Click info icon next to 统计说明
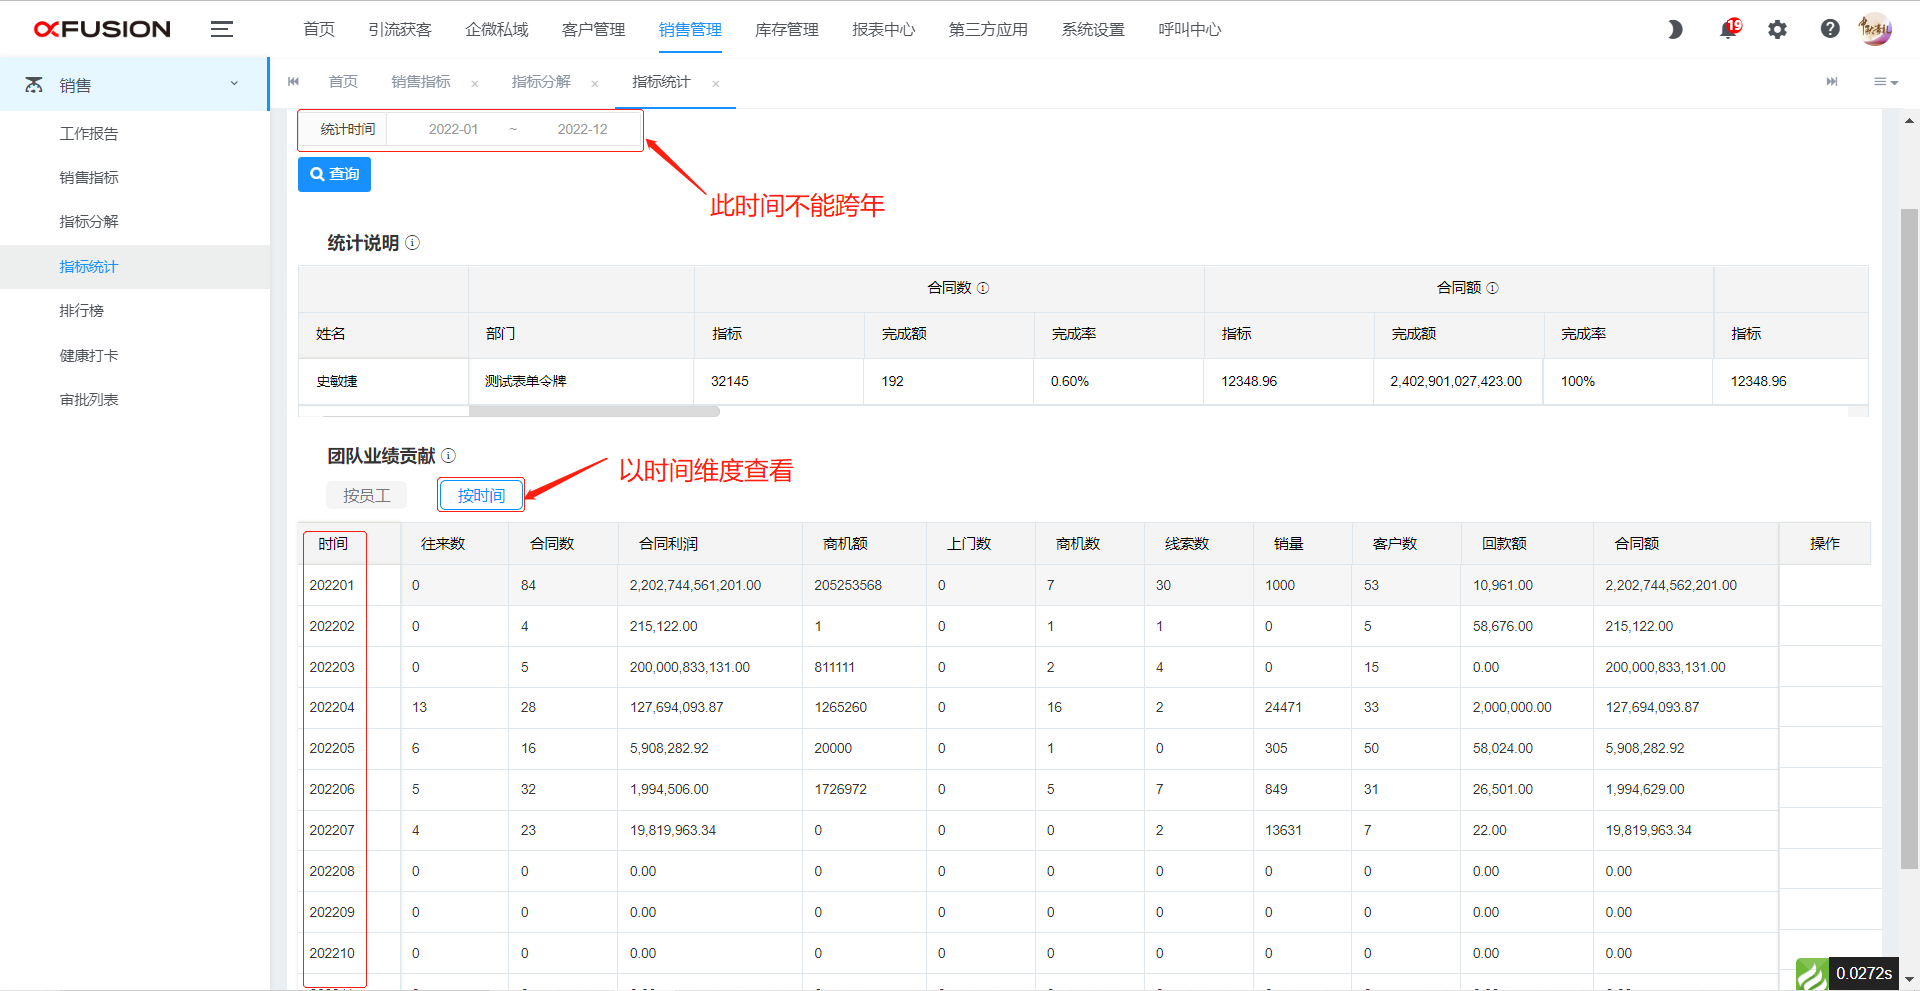 [412, 243]
